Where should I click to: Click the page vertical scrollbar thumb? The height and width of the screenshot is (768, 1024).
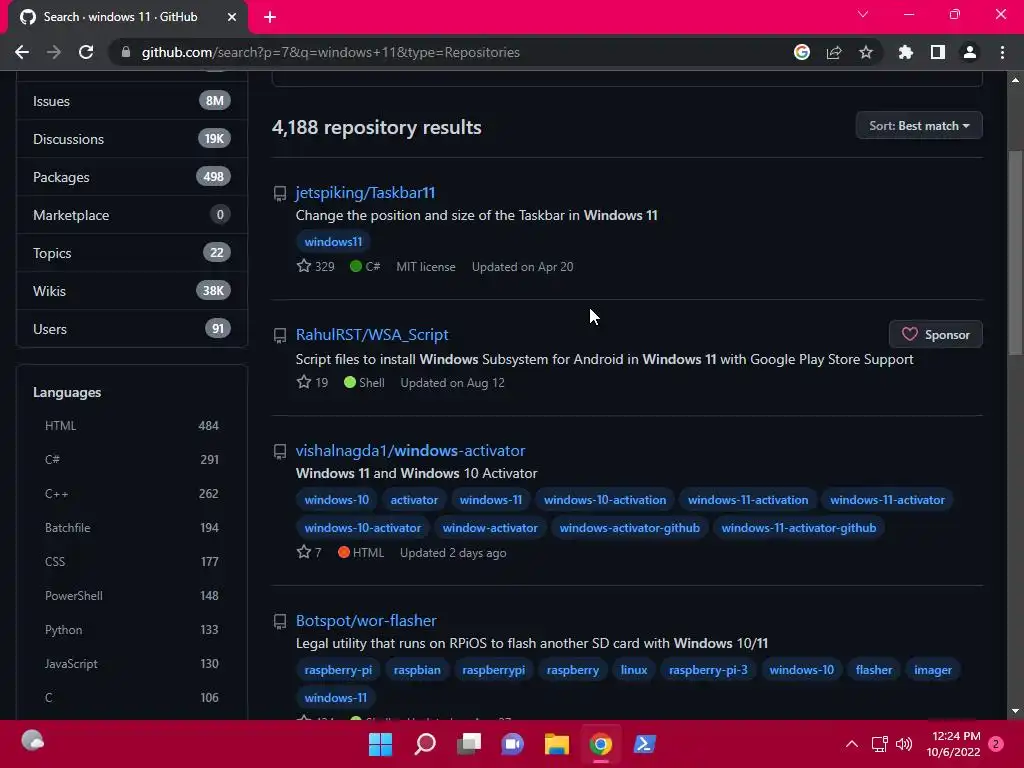pyautogui.click(x=1014, y=253)
